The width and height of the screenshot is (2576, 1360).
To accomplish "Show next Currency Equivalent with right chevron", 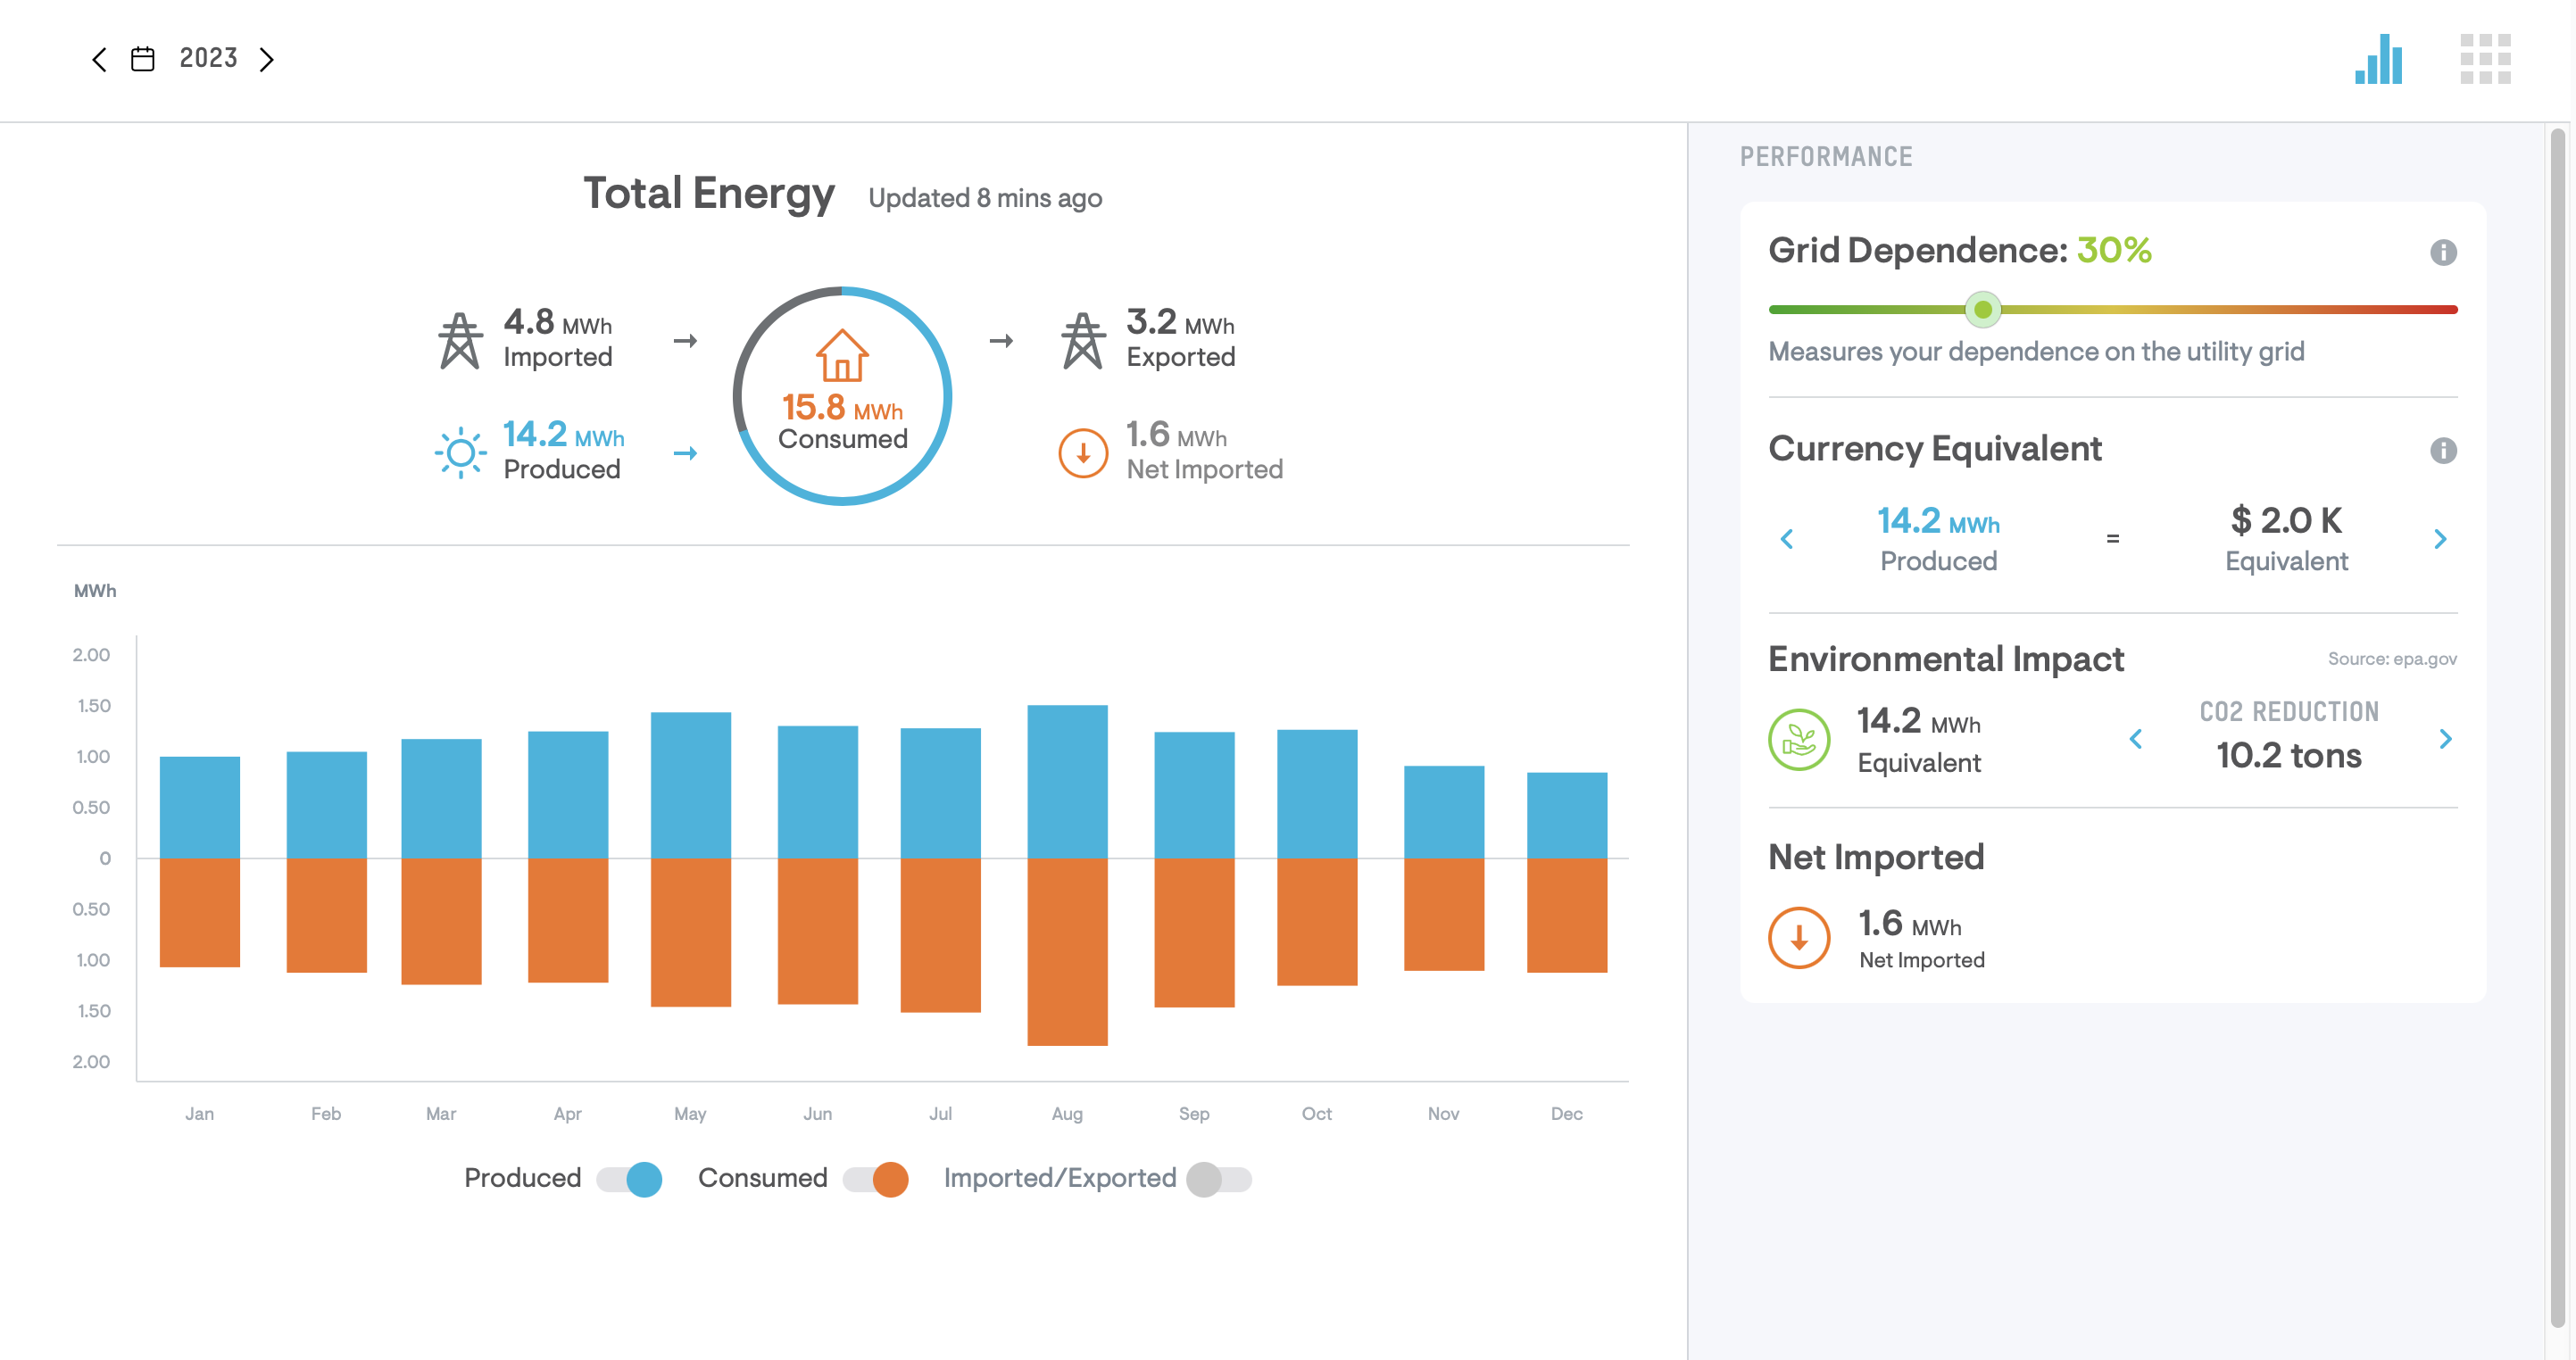I will point(2439,539).
